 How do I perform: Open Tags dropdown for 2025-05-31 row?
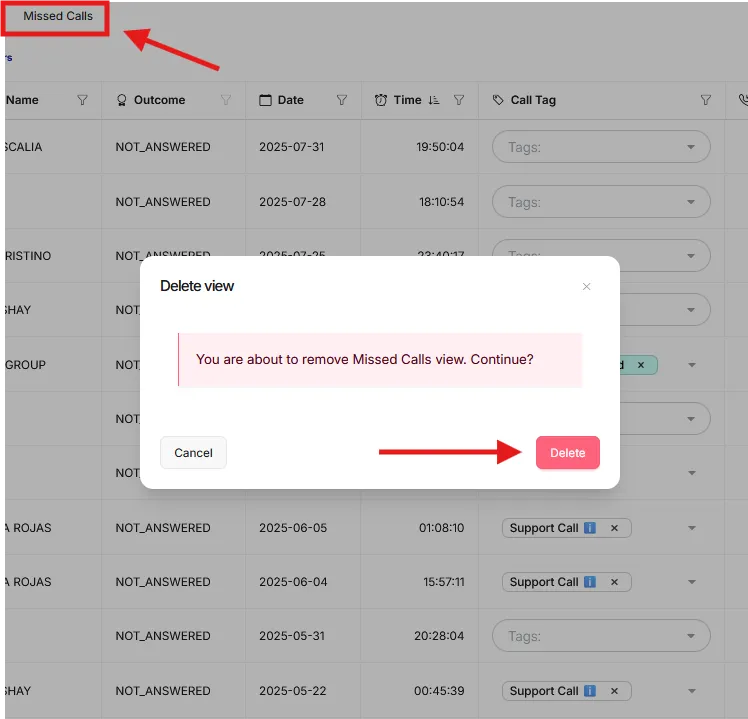pyautogui.click(x=601, y=636)
